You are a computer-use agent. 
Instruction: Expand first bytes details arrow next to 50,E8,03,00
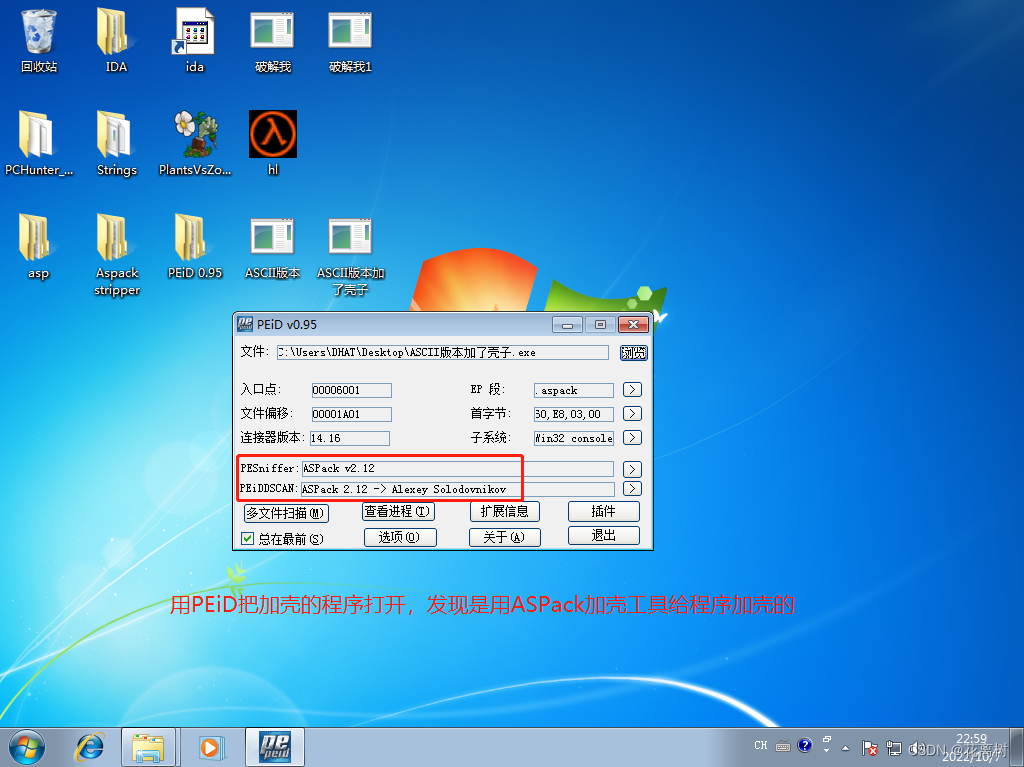632,414
